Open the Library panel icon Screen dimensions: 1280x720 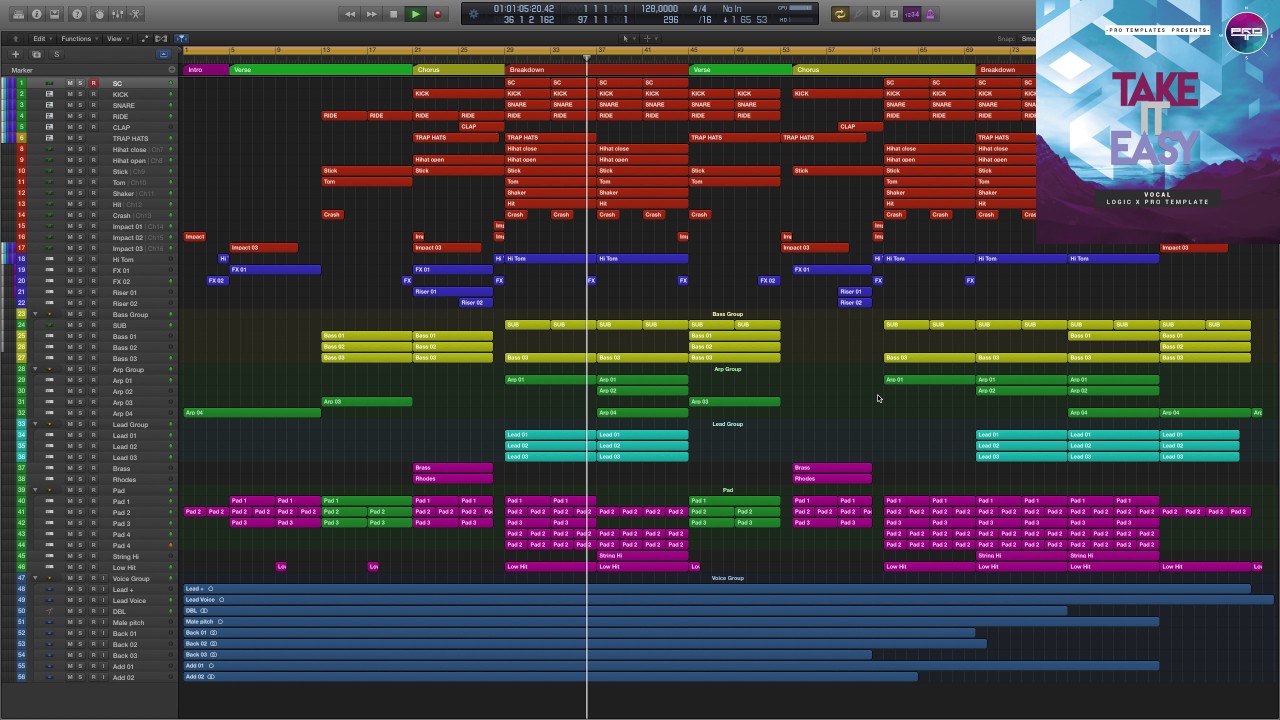coord(18,14)
